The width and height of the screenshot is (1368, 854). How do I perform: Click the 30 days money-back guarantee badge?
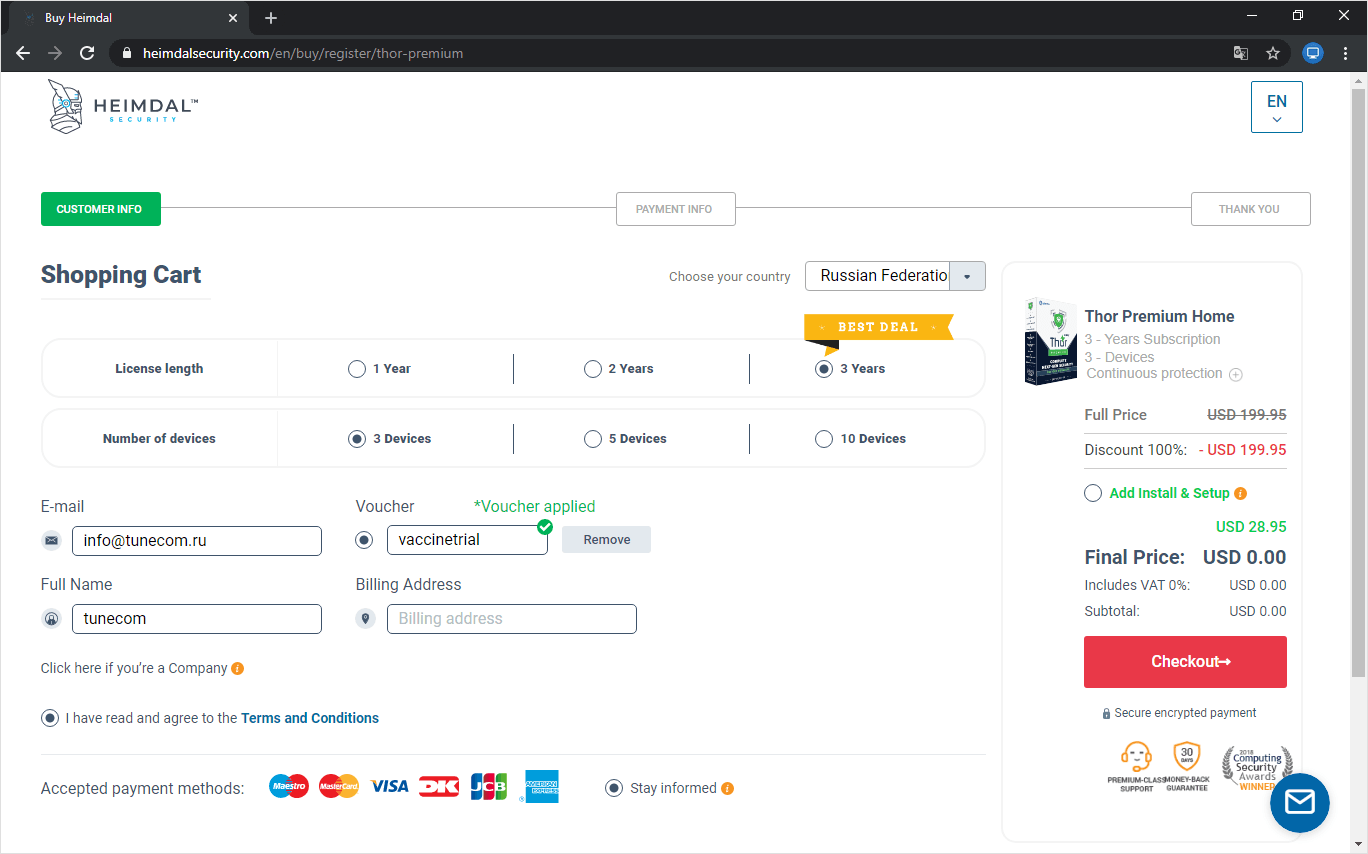[x=1187, y=767]
